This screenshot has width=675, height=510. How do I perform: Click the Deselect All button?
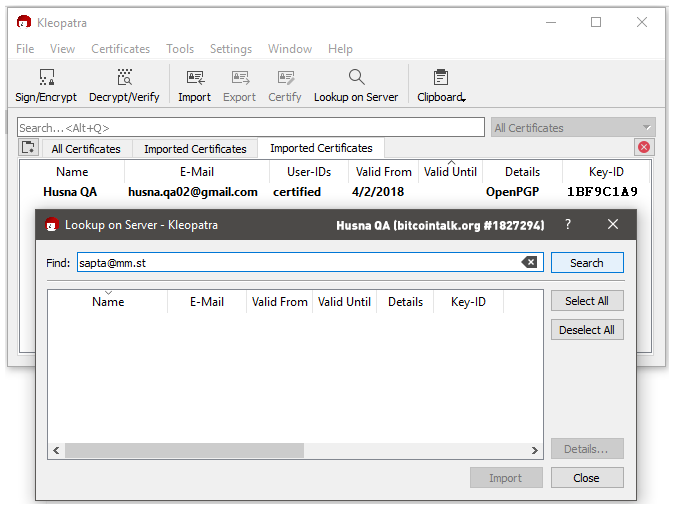pyautogui.click(x=587, y=330)
